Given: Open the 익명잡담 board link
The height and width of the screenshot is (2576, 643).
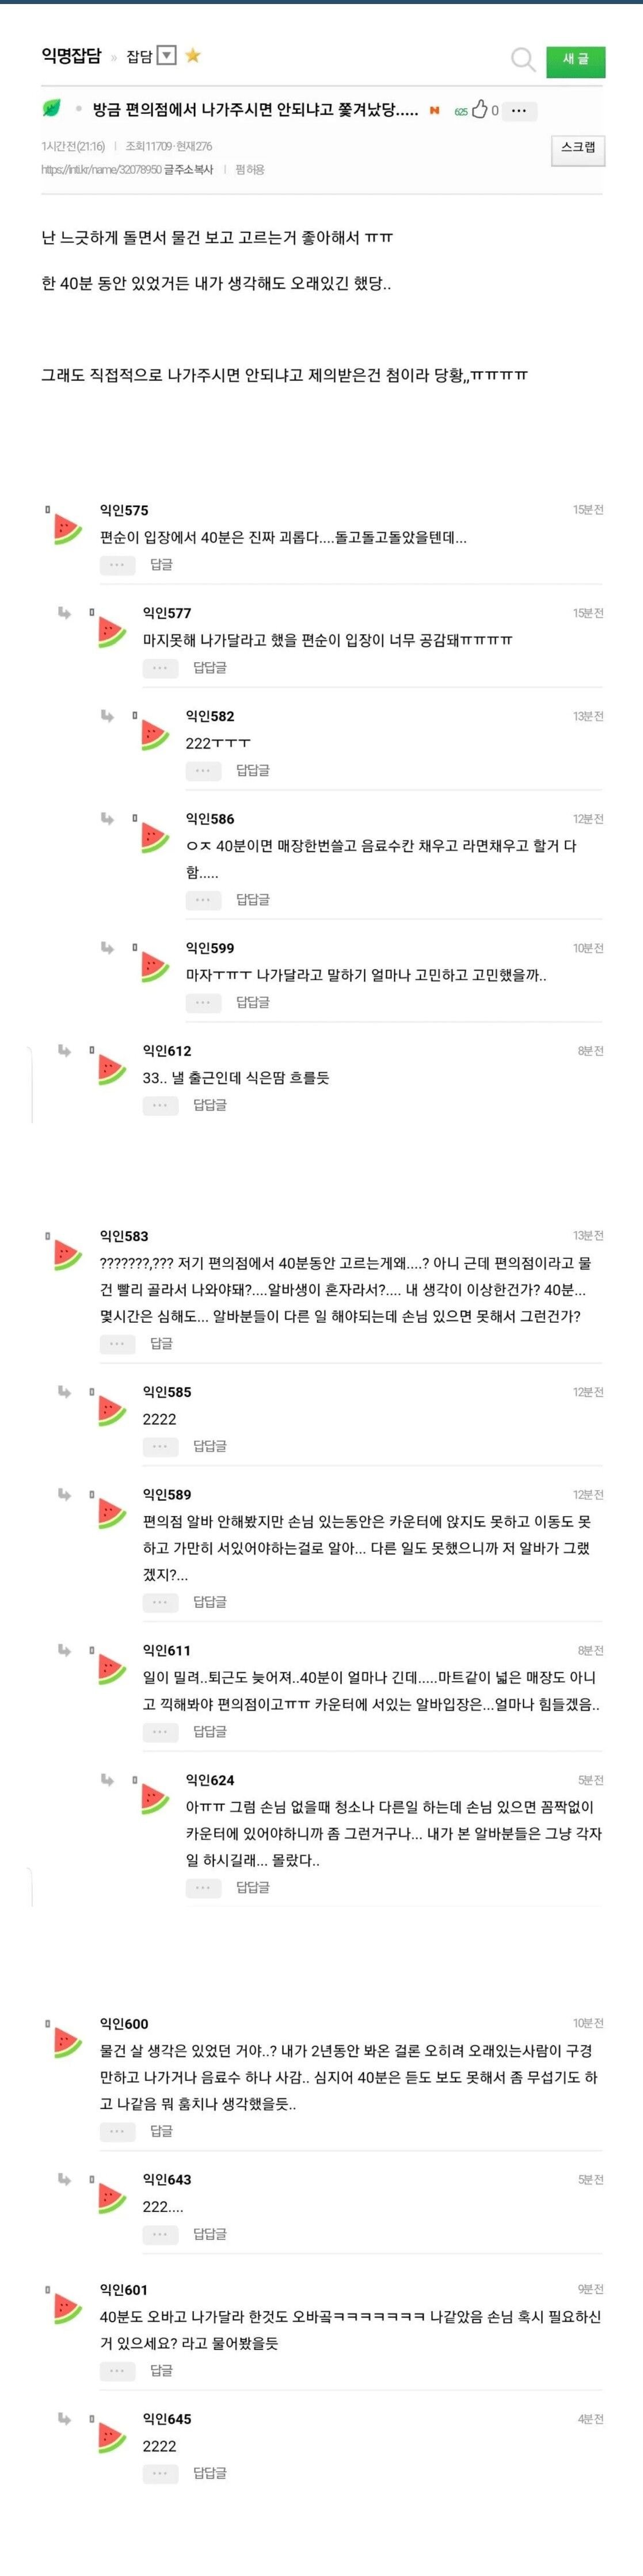Looking at the screenshot, I should click(x=71, y=56).
